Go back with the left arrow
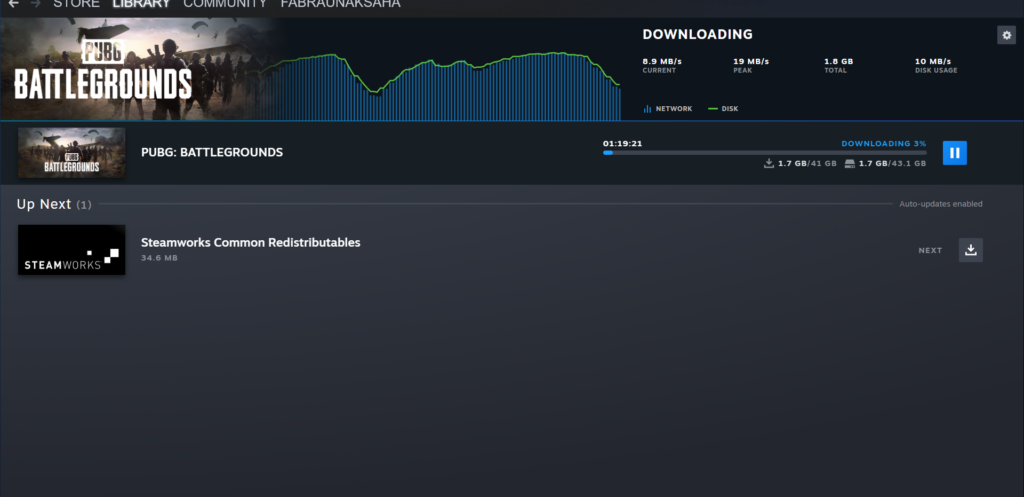This screenshot has width=1024, height=497. [13, 3]
